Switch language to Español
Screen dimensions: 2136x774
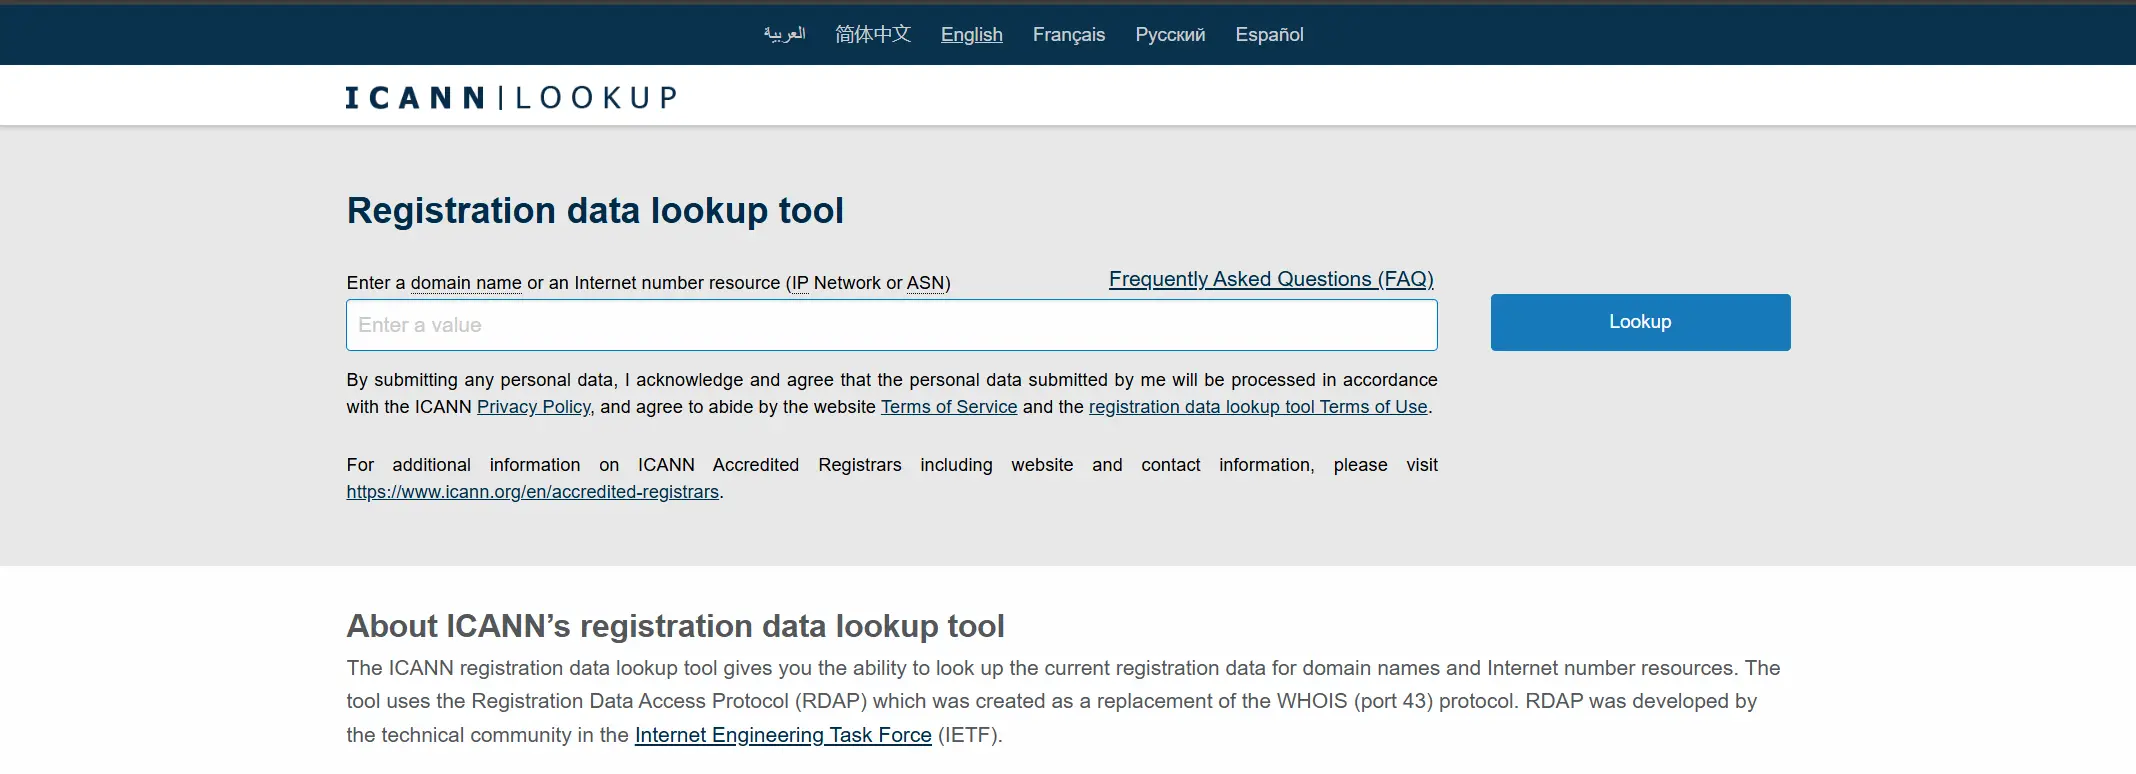[x=1269, y=34]
